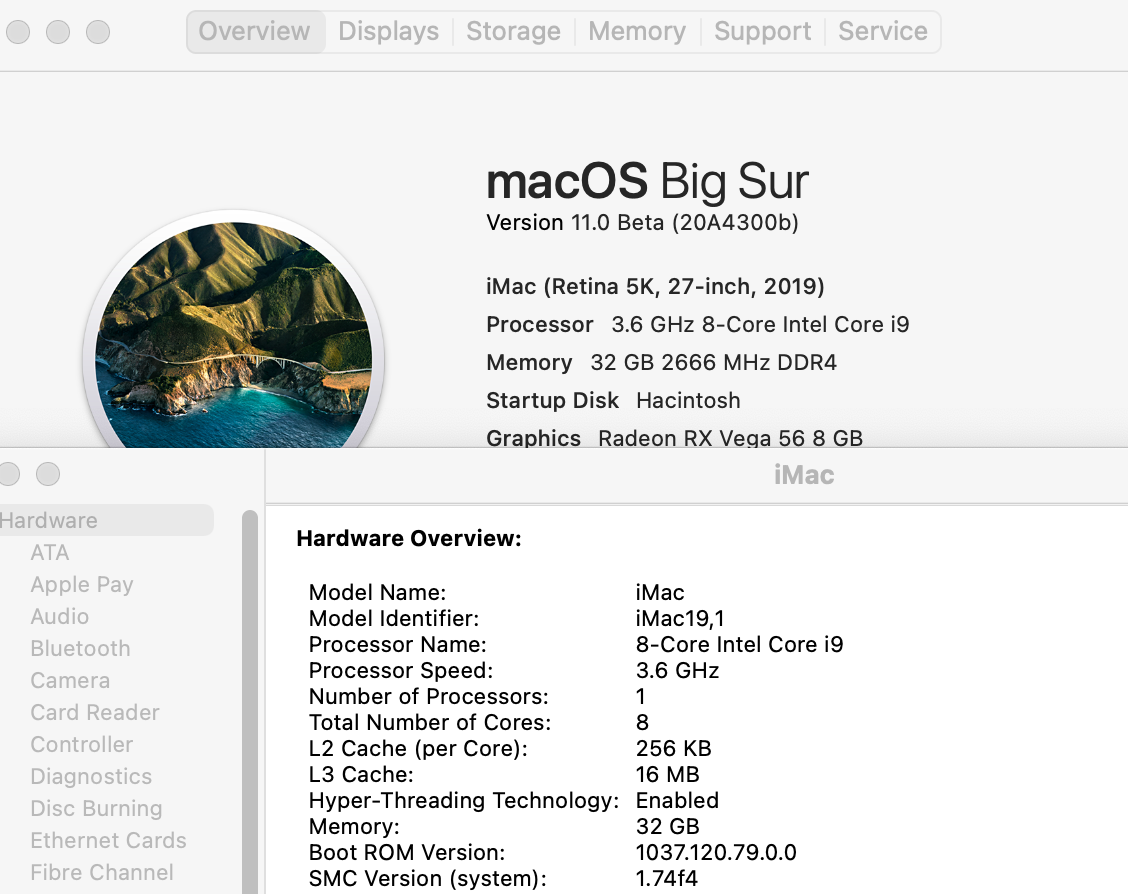Click the Hacintosh startup disk value

click(688, 401)
